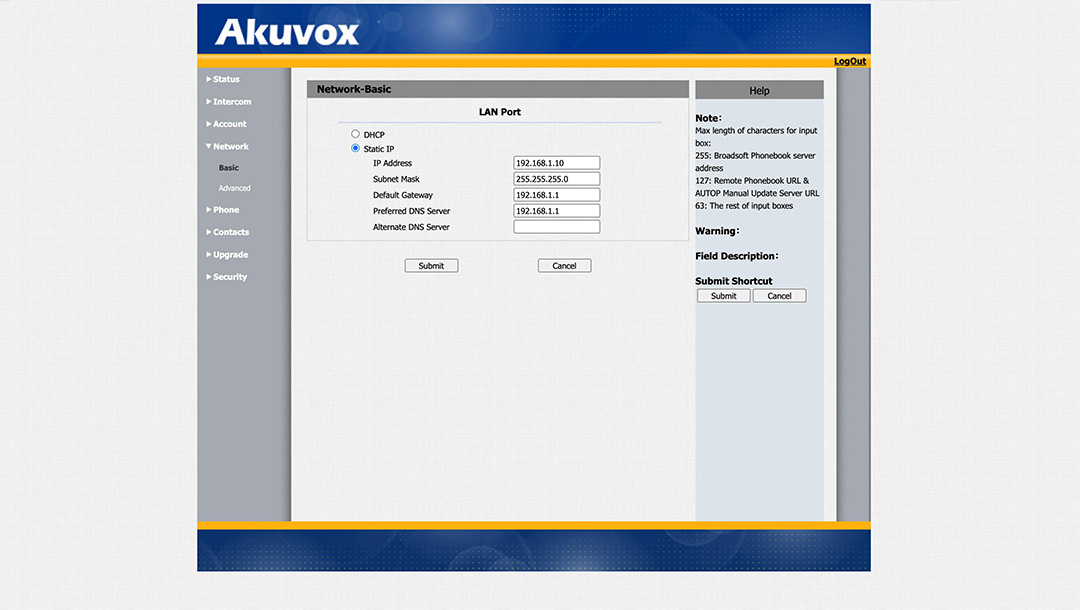This screenshot has height=610, width=1080.
Task: Select the DHCP radio button
Action: point(355,134)
